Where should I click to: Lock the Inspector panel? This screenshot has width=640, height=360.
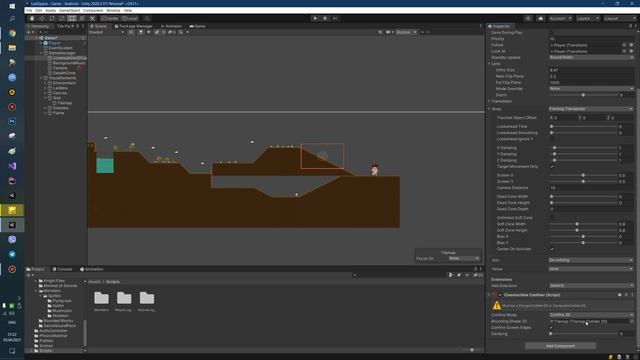pos(630,26)
